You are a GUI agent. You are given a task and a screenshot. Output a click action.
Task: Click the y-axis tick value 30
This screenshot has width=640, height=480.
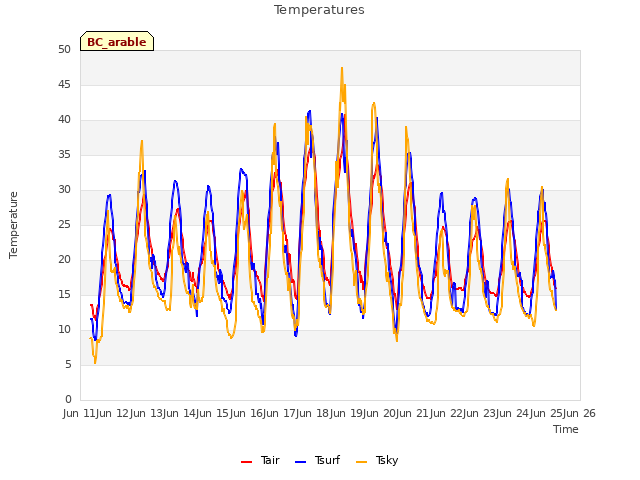pos(64,189)
